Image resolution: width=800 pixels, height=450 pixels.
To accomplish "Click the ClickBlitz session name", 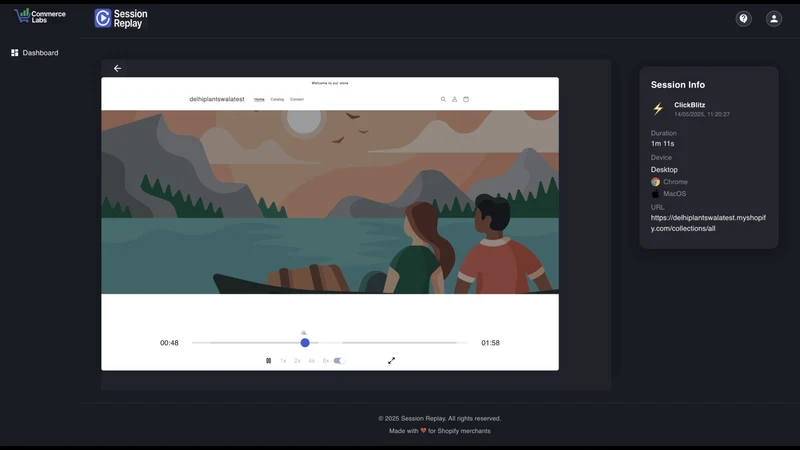I will pos(690,105).
